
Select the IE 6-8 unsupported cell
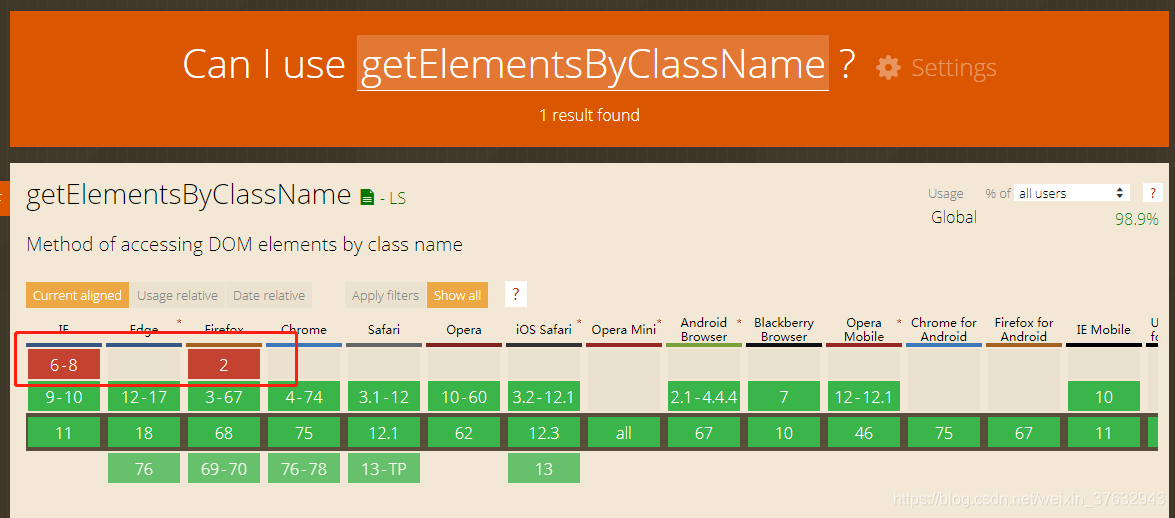coord(64,366)
